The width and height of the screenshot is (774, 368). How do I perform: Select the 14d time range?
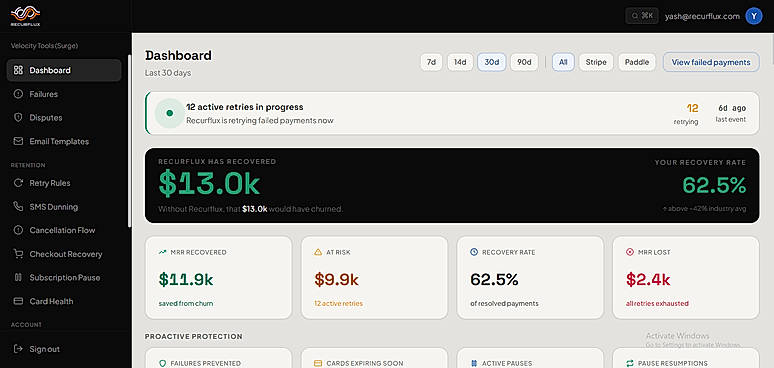point(460,62)
